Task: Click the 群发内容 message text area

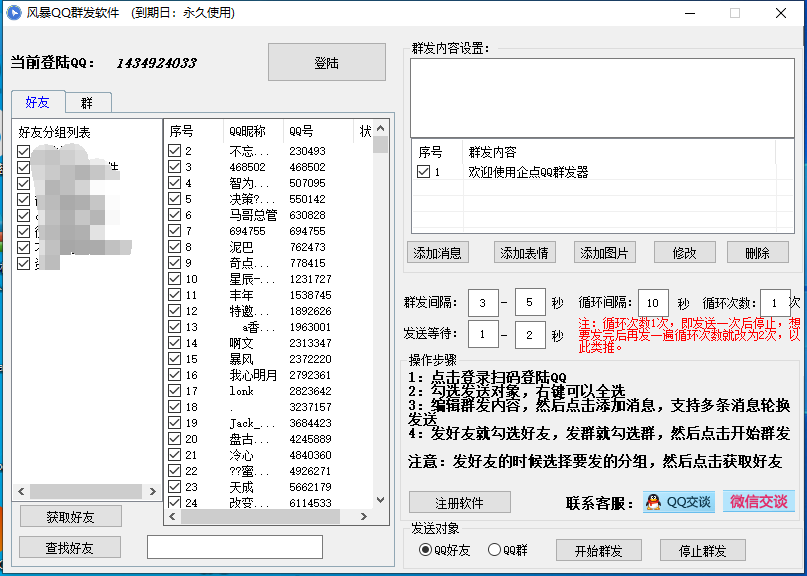Action: click(602, 98)
